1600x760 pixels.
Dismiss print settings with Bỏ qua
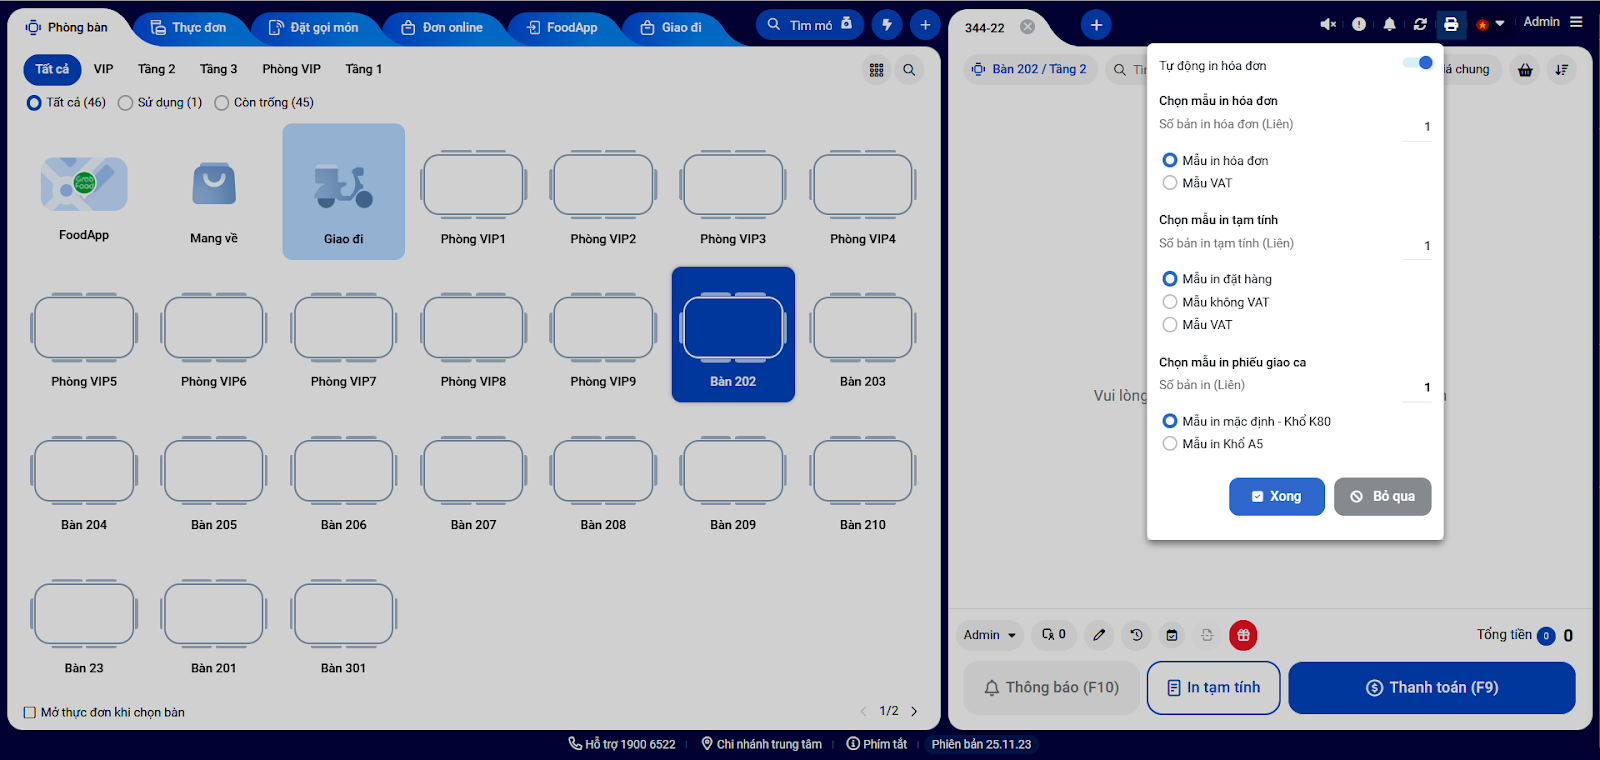tap(1383, 496)
